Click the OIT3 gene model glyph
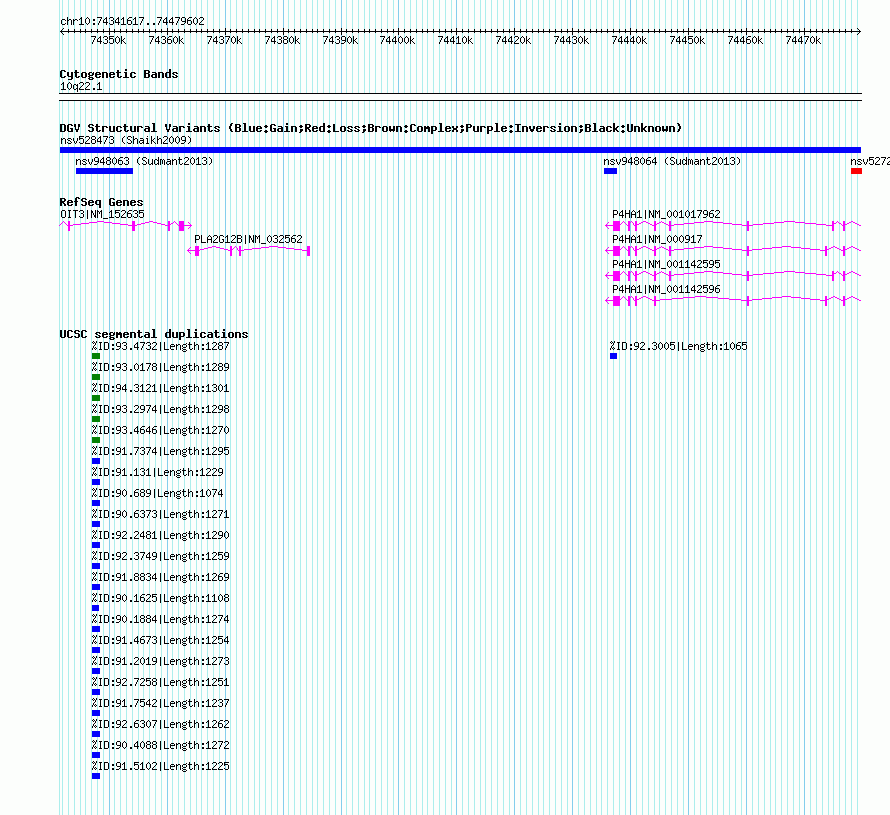 coord(125,226)
